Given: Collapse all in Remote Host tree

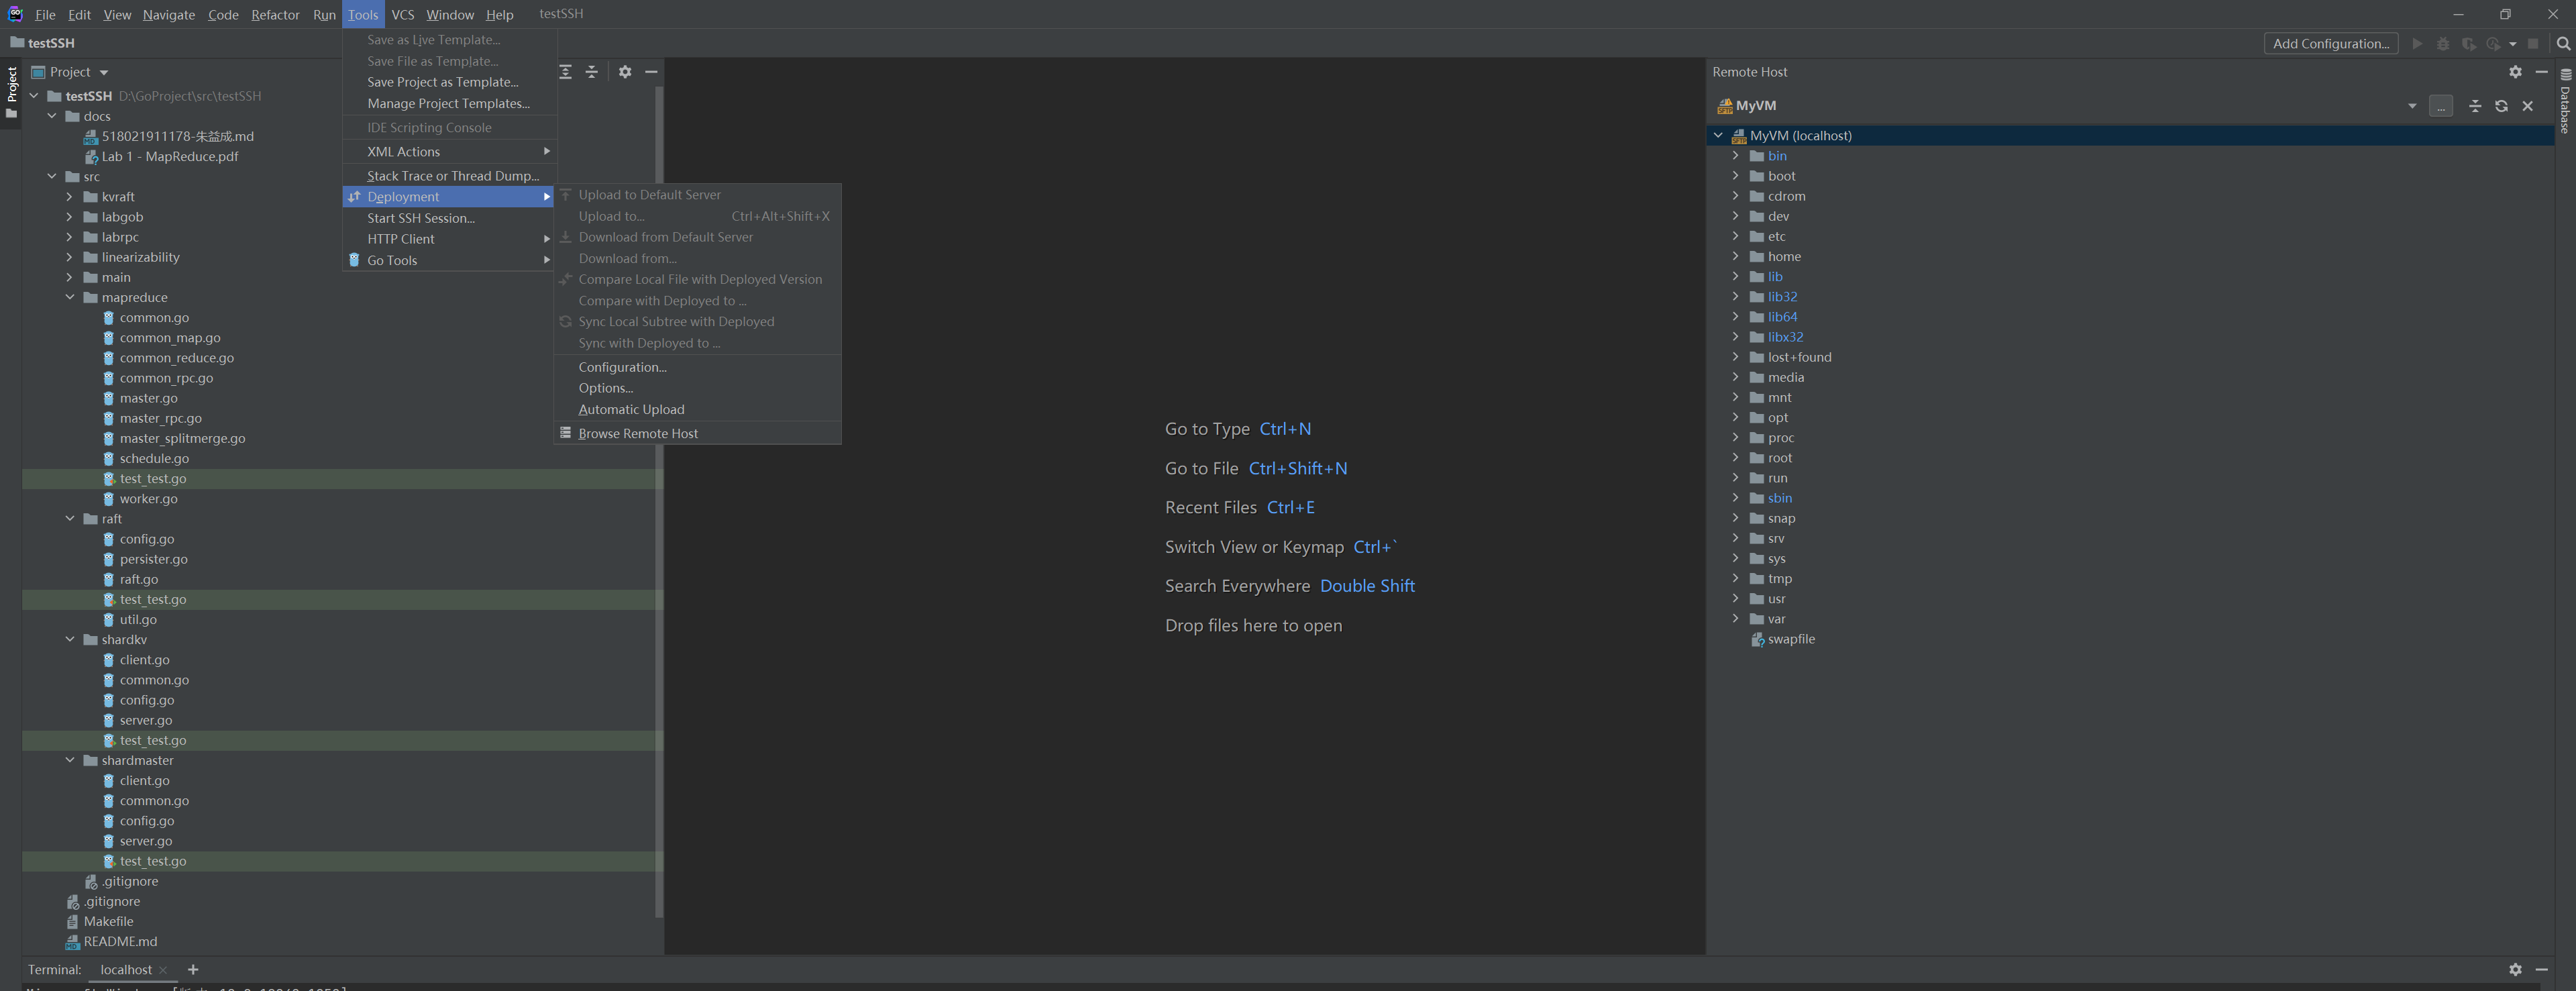Looking at the screenshot, I should click(x=2475, y=106).
